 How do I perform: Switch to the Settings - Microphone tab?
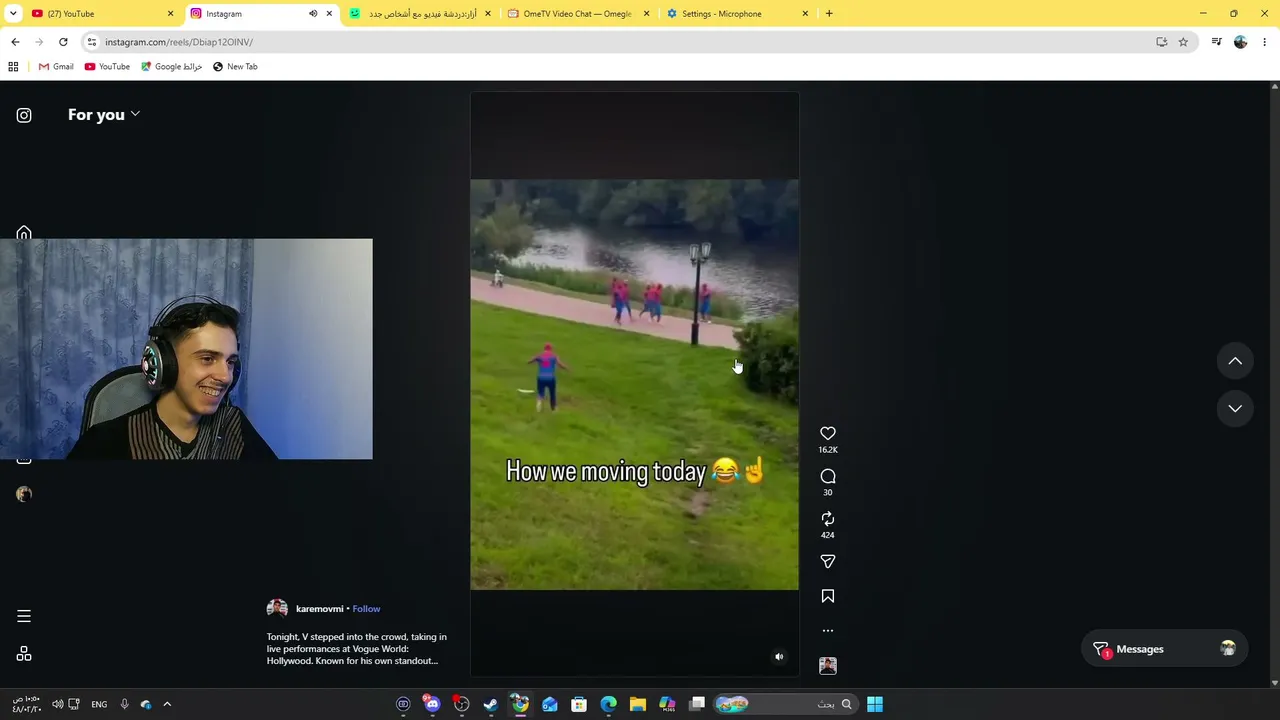[737, 14]
